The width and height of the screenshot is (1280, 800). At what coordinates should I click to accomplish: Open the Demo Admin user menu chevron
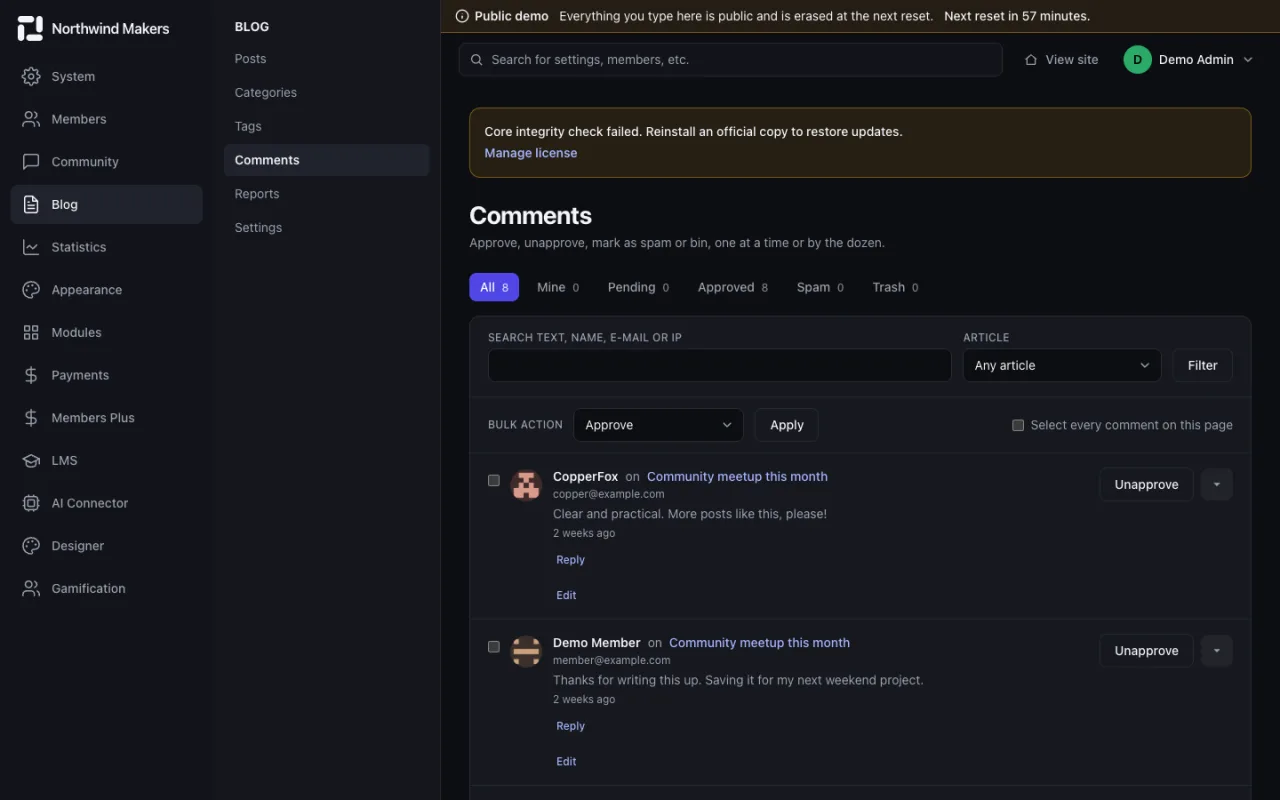(1248, 60)
